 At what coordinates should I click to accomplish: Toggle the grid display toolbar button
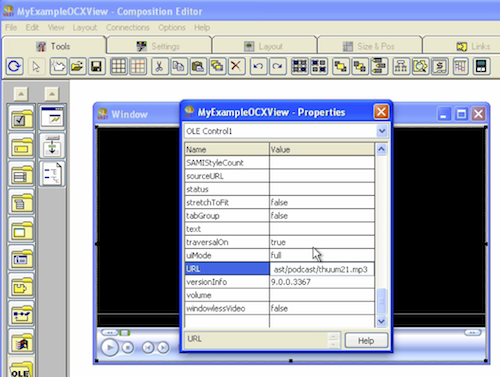pos(118,66)
